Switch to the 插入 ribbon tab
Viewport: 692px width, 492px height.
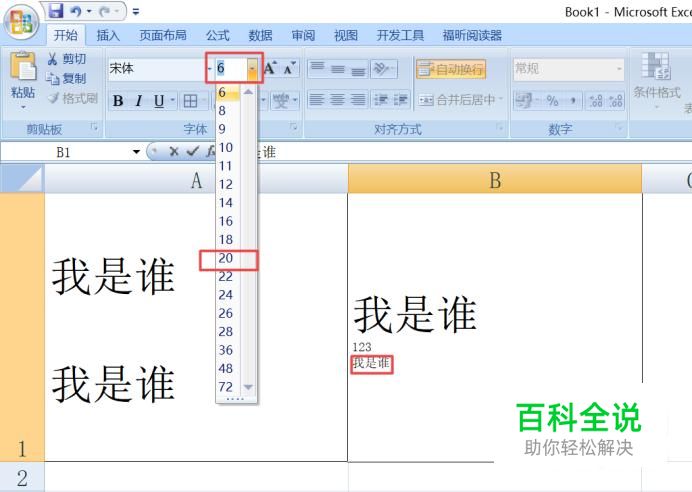point(108,35)
